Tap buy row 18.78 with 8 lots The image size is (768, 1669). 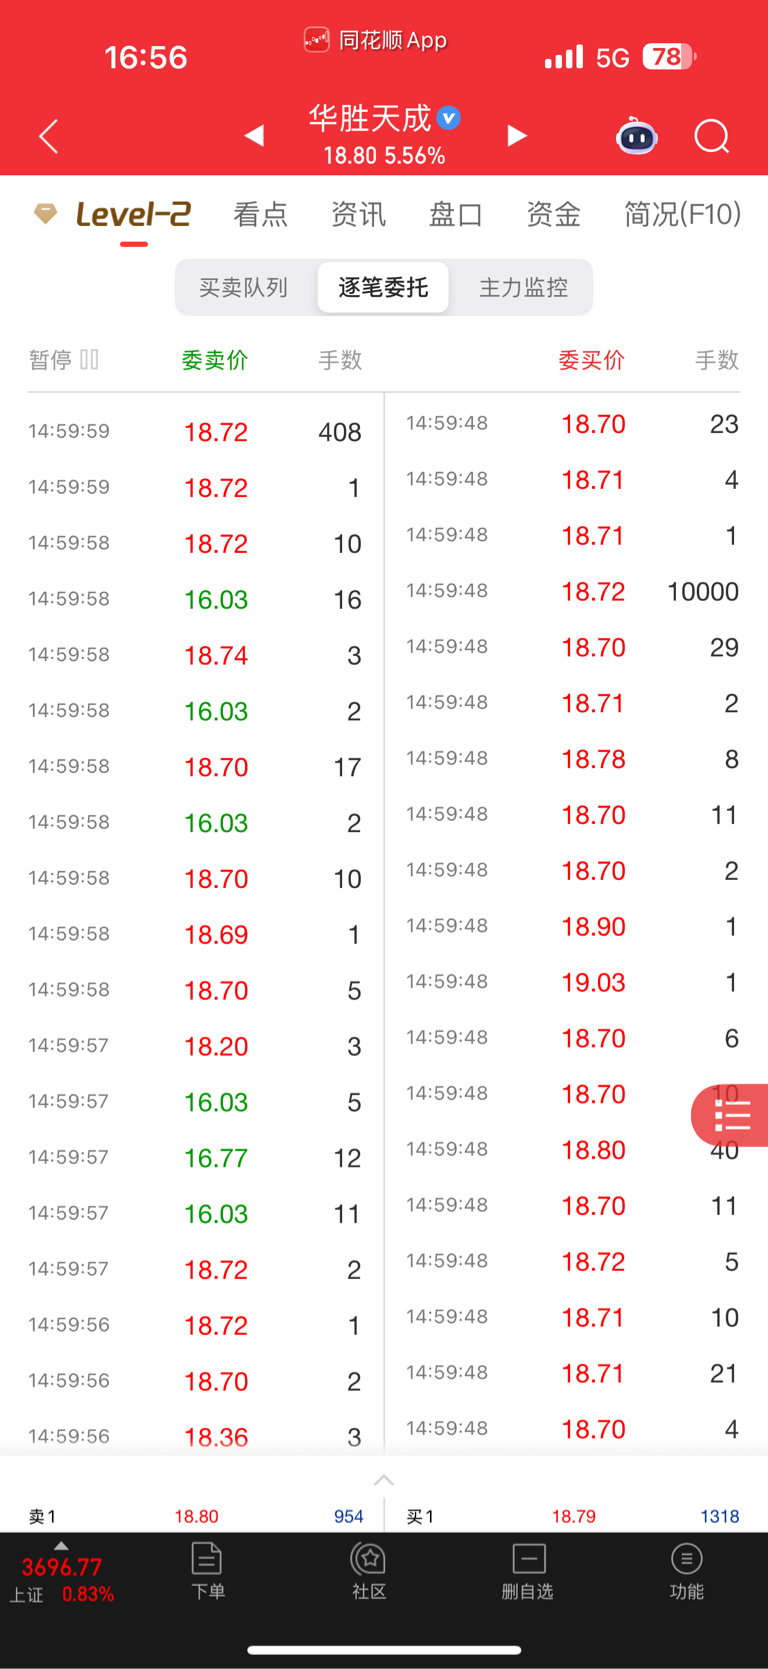pos(572,759)
